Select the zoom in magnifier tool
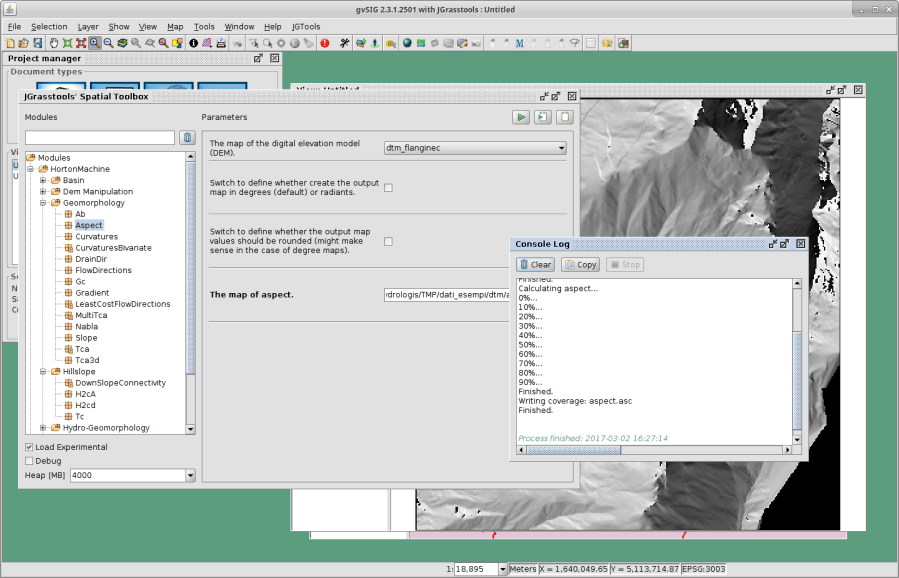Viewport: 899px width, 578px height. point(95,43)
